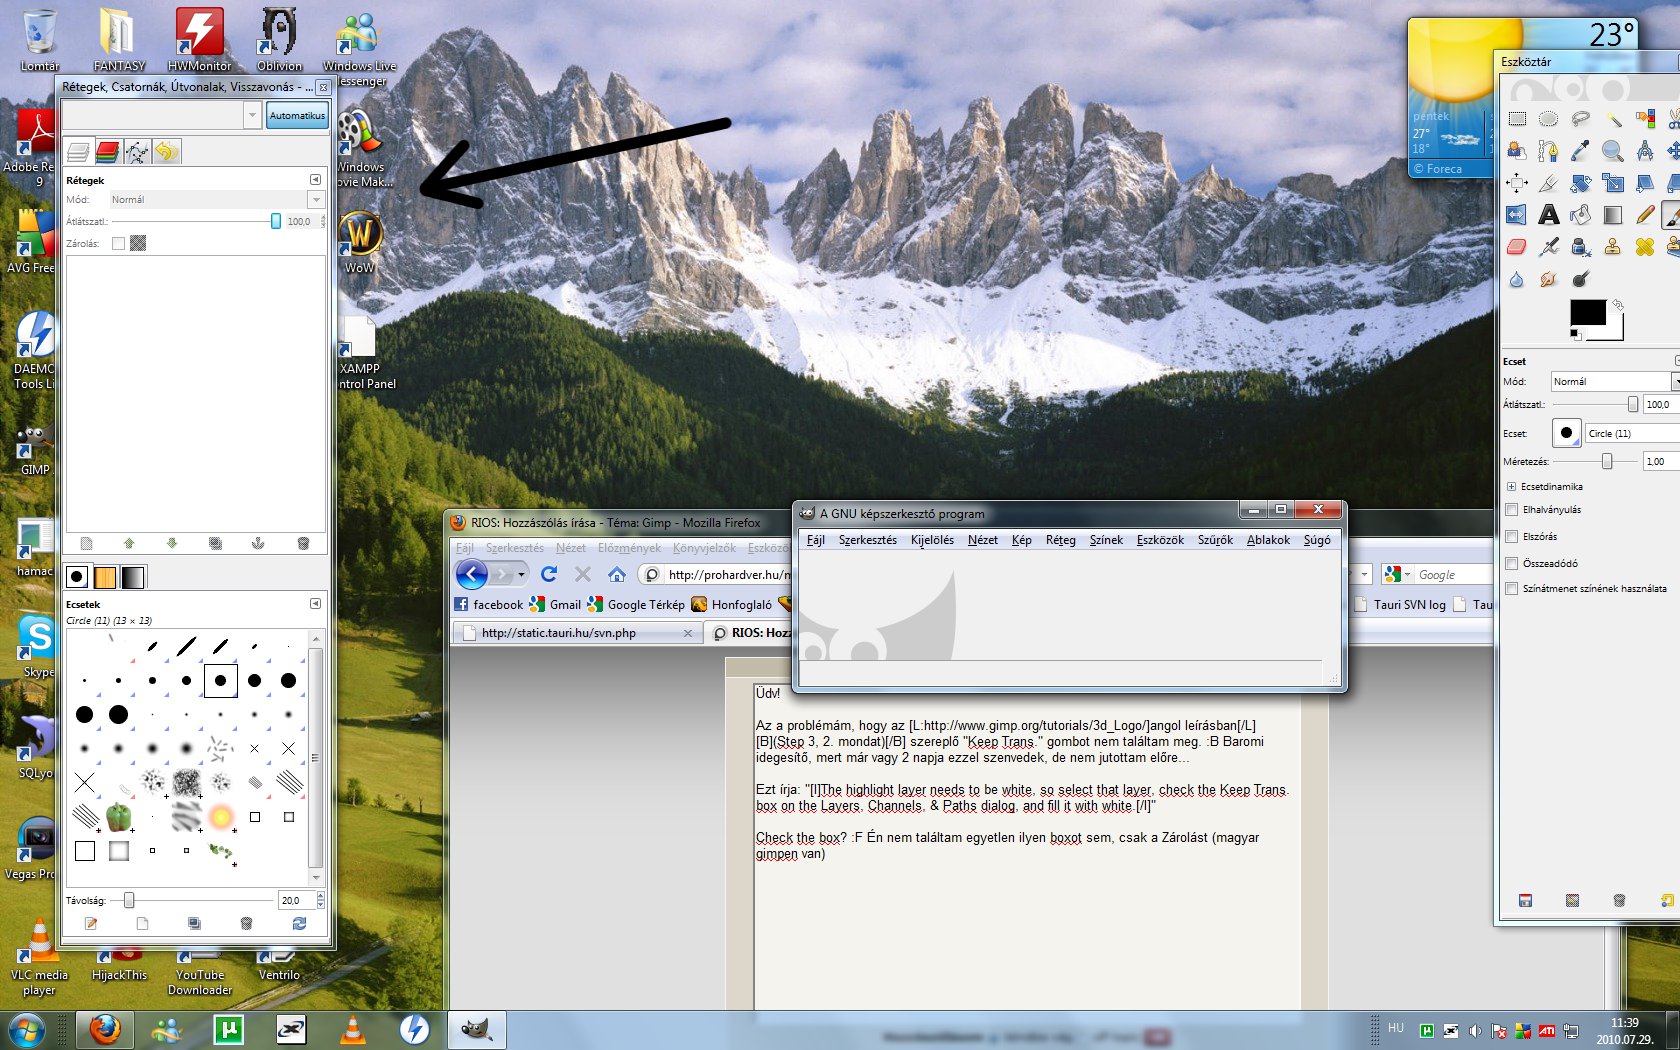Click Firefox reload button
The image size is (1680, 1050).
click(548, 574)
